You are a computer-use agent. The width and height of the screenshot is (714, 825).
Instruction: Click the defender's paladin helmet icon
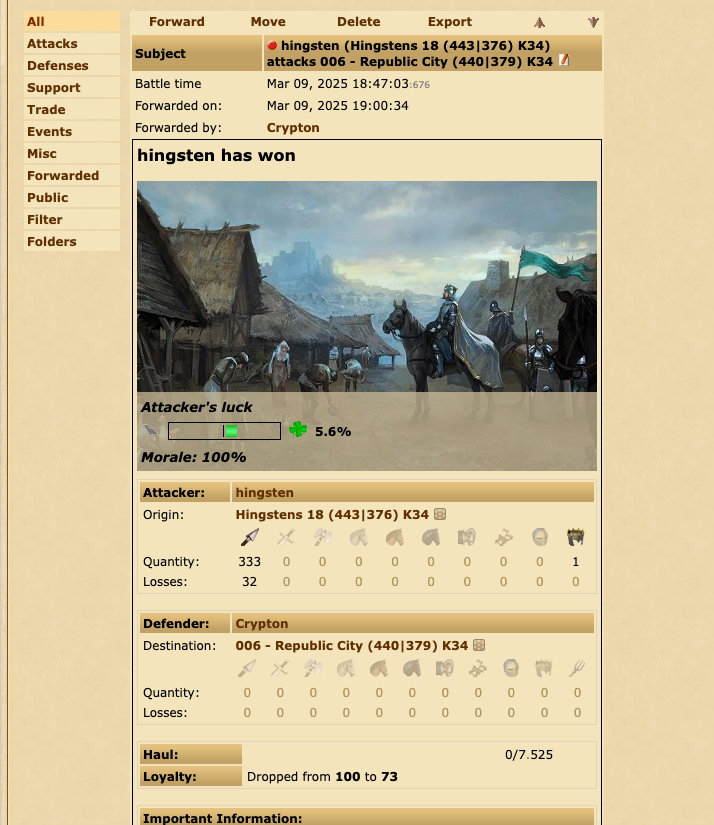click(x=511, y=669)
